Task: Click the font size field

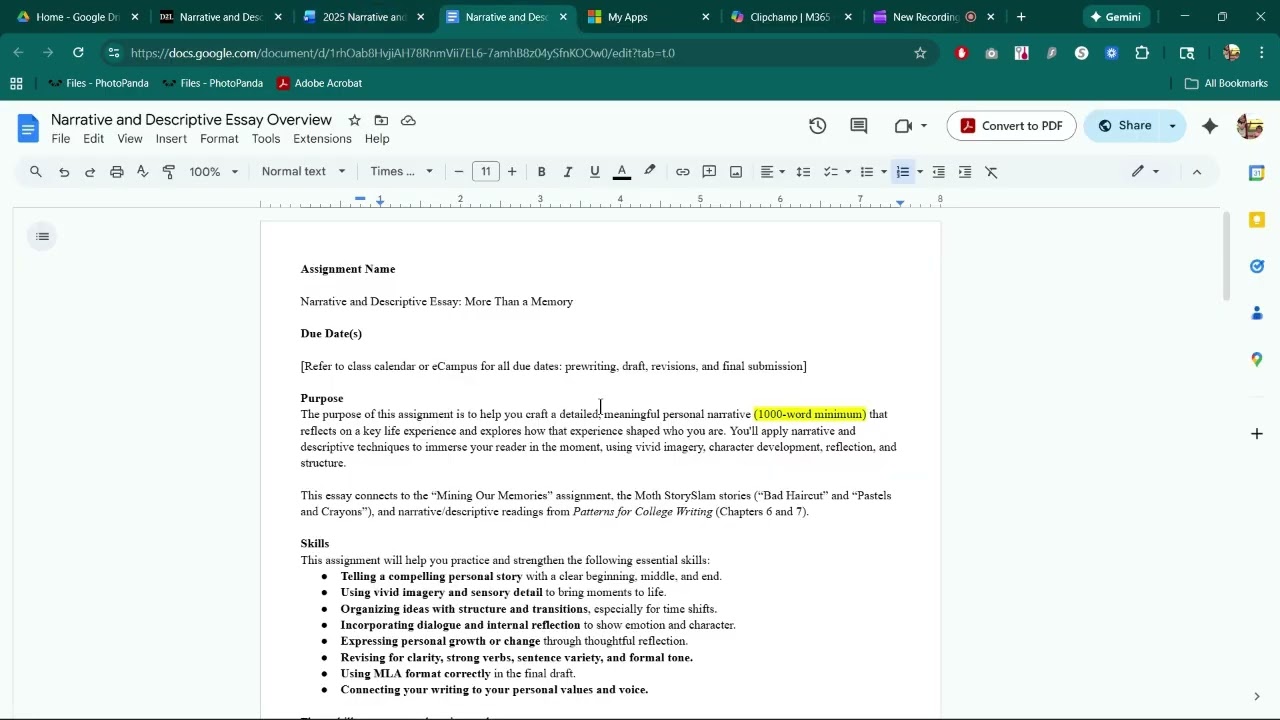Action: coord(486,172)
